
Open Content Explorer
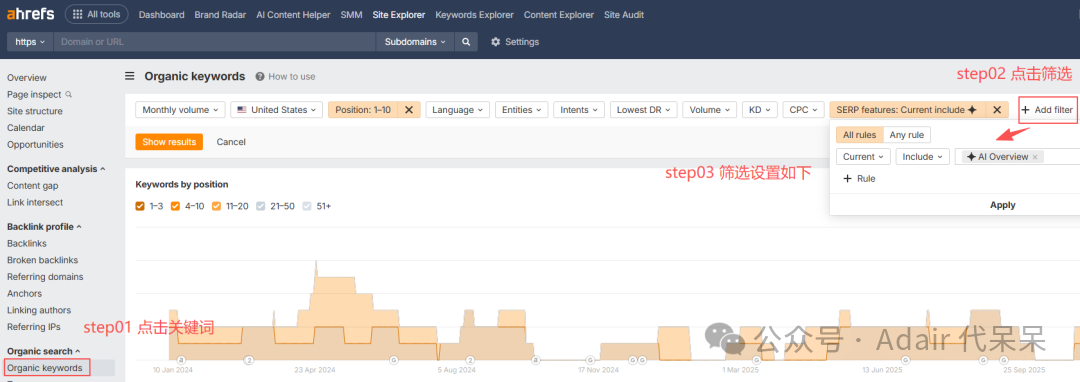[559, 14]
